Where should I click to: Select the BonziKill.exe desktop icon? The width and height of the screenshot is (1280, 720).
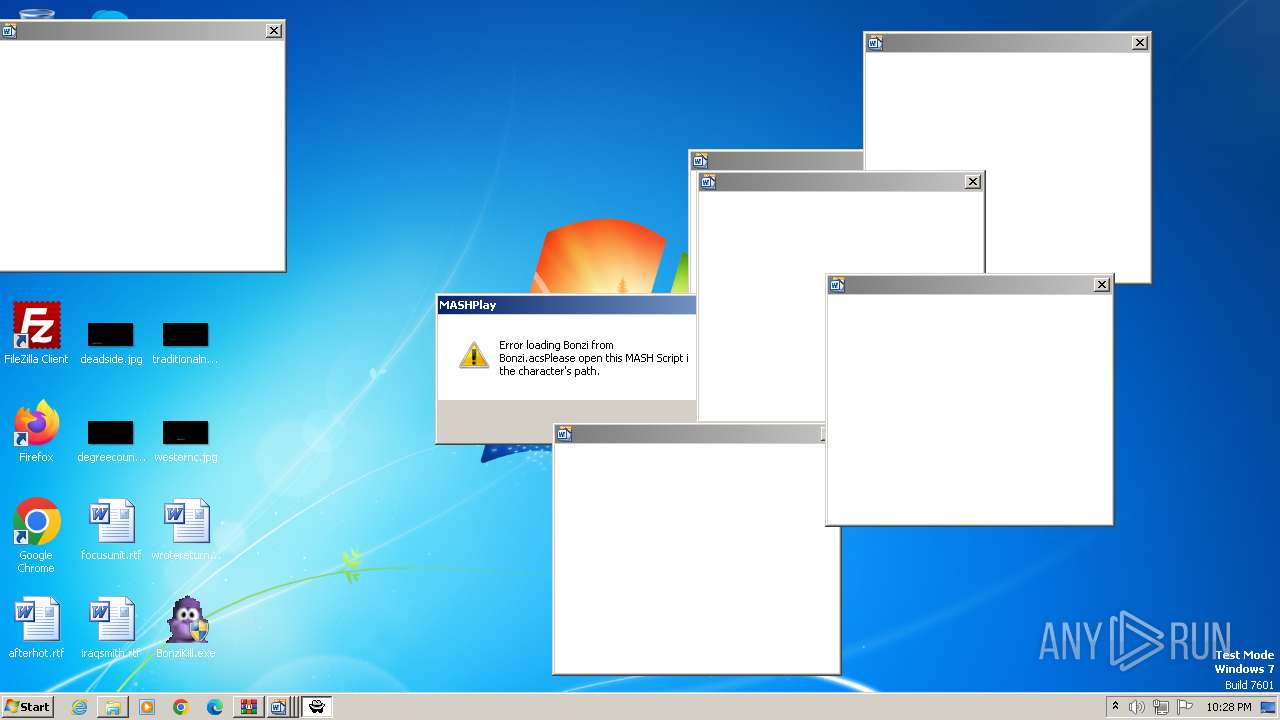[x=186, y=627]
